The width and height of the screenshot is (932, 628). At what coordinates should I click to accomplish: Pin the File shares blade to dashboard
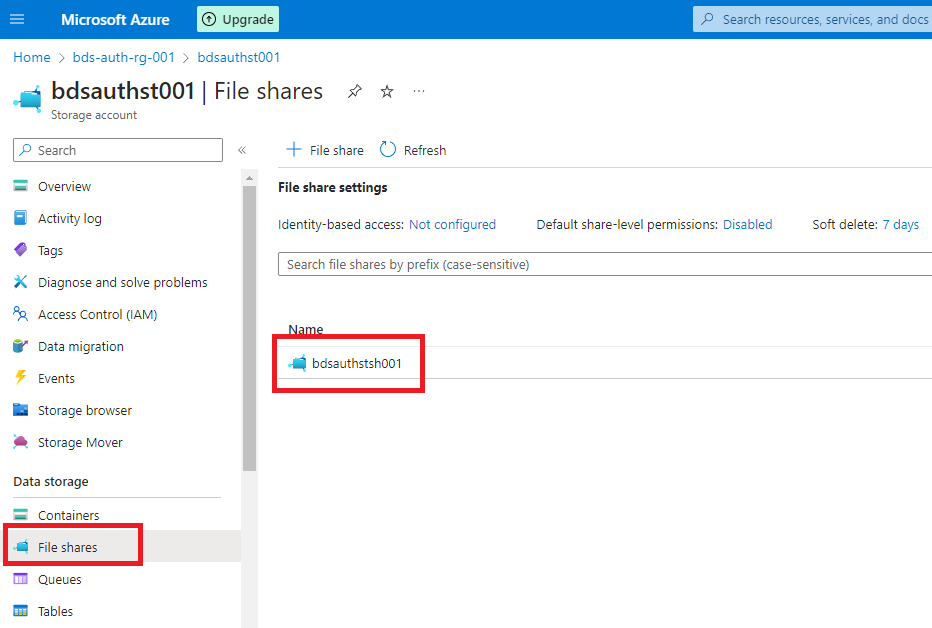[355, 91]
